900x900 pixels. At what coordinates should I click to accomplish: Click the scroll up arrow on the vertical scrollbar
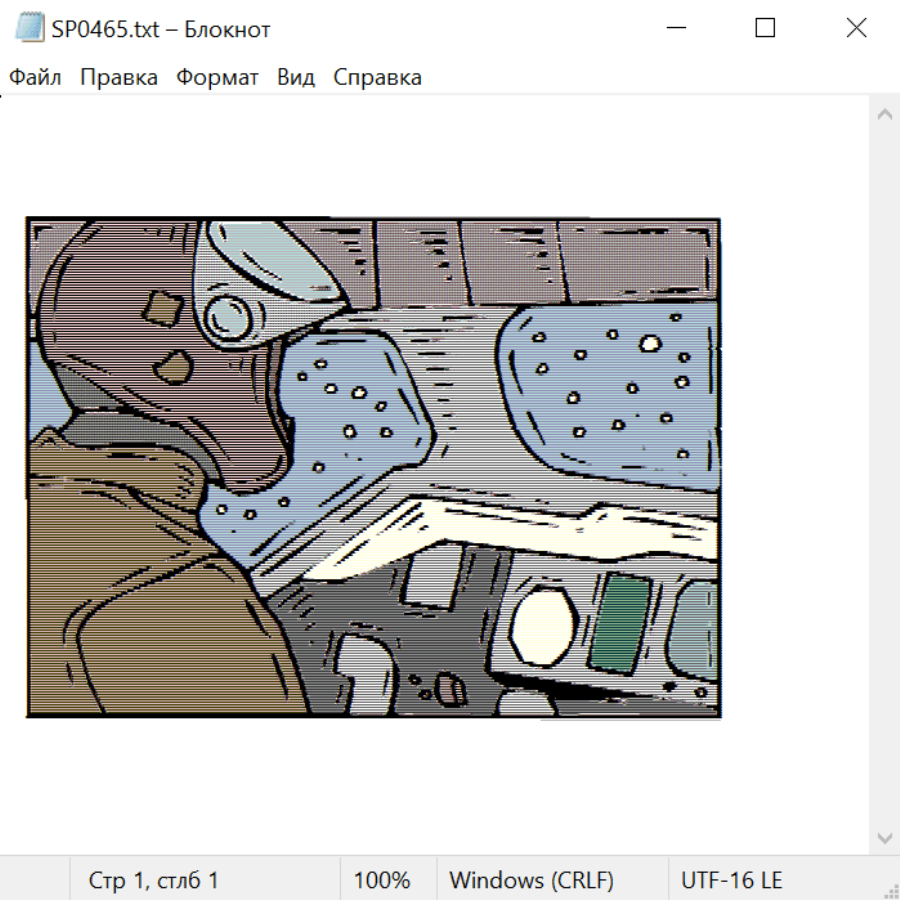tap(884, 114)
